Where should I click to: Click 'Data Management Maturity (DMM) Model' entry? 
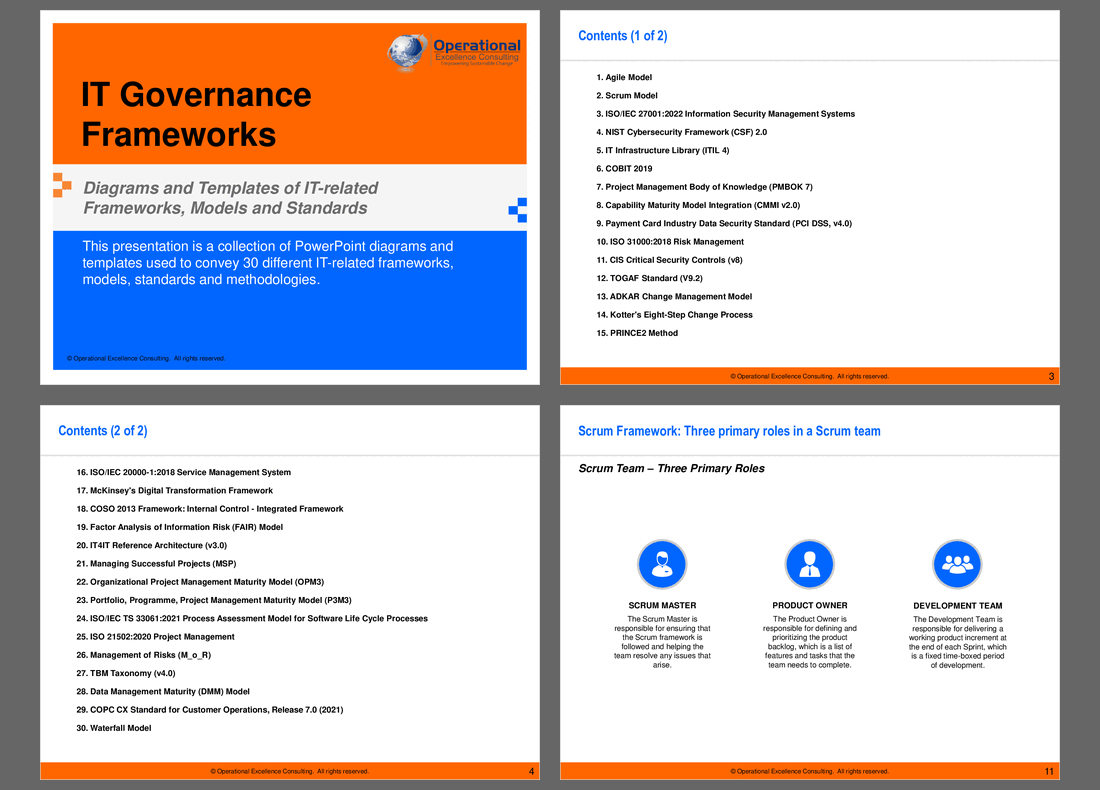point(163,691)
